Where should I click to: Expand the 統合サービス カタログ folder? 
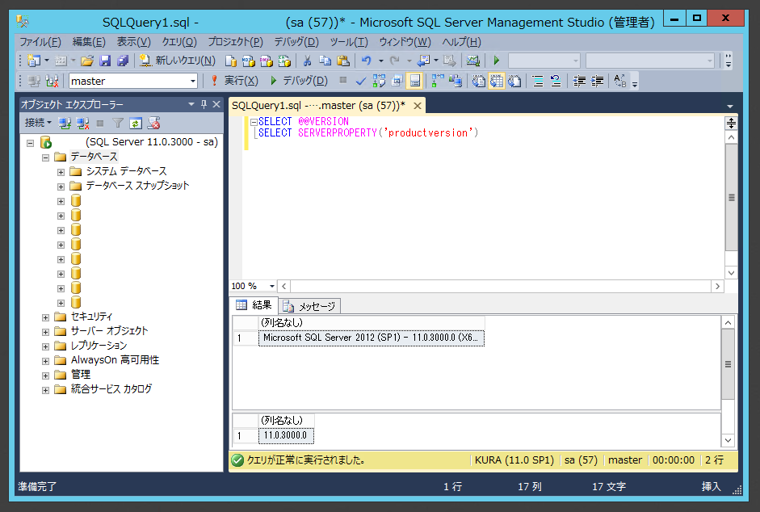[45, 390]
